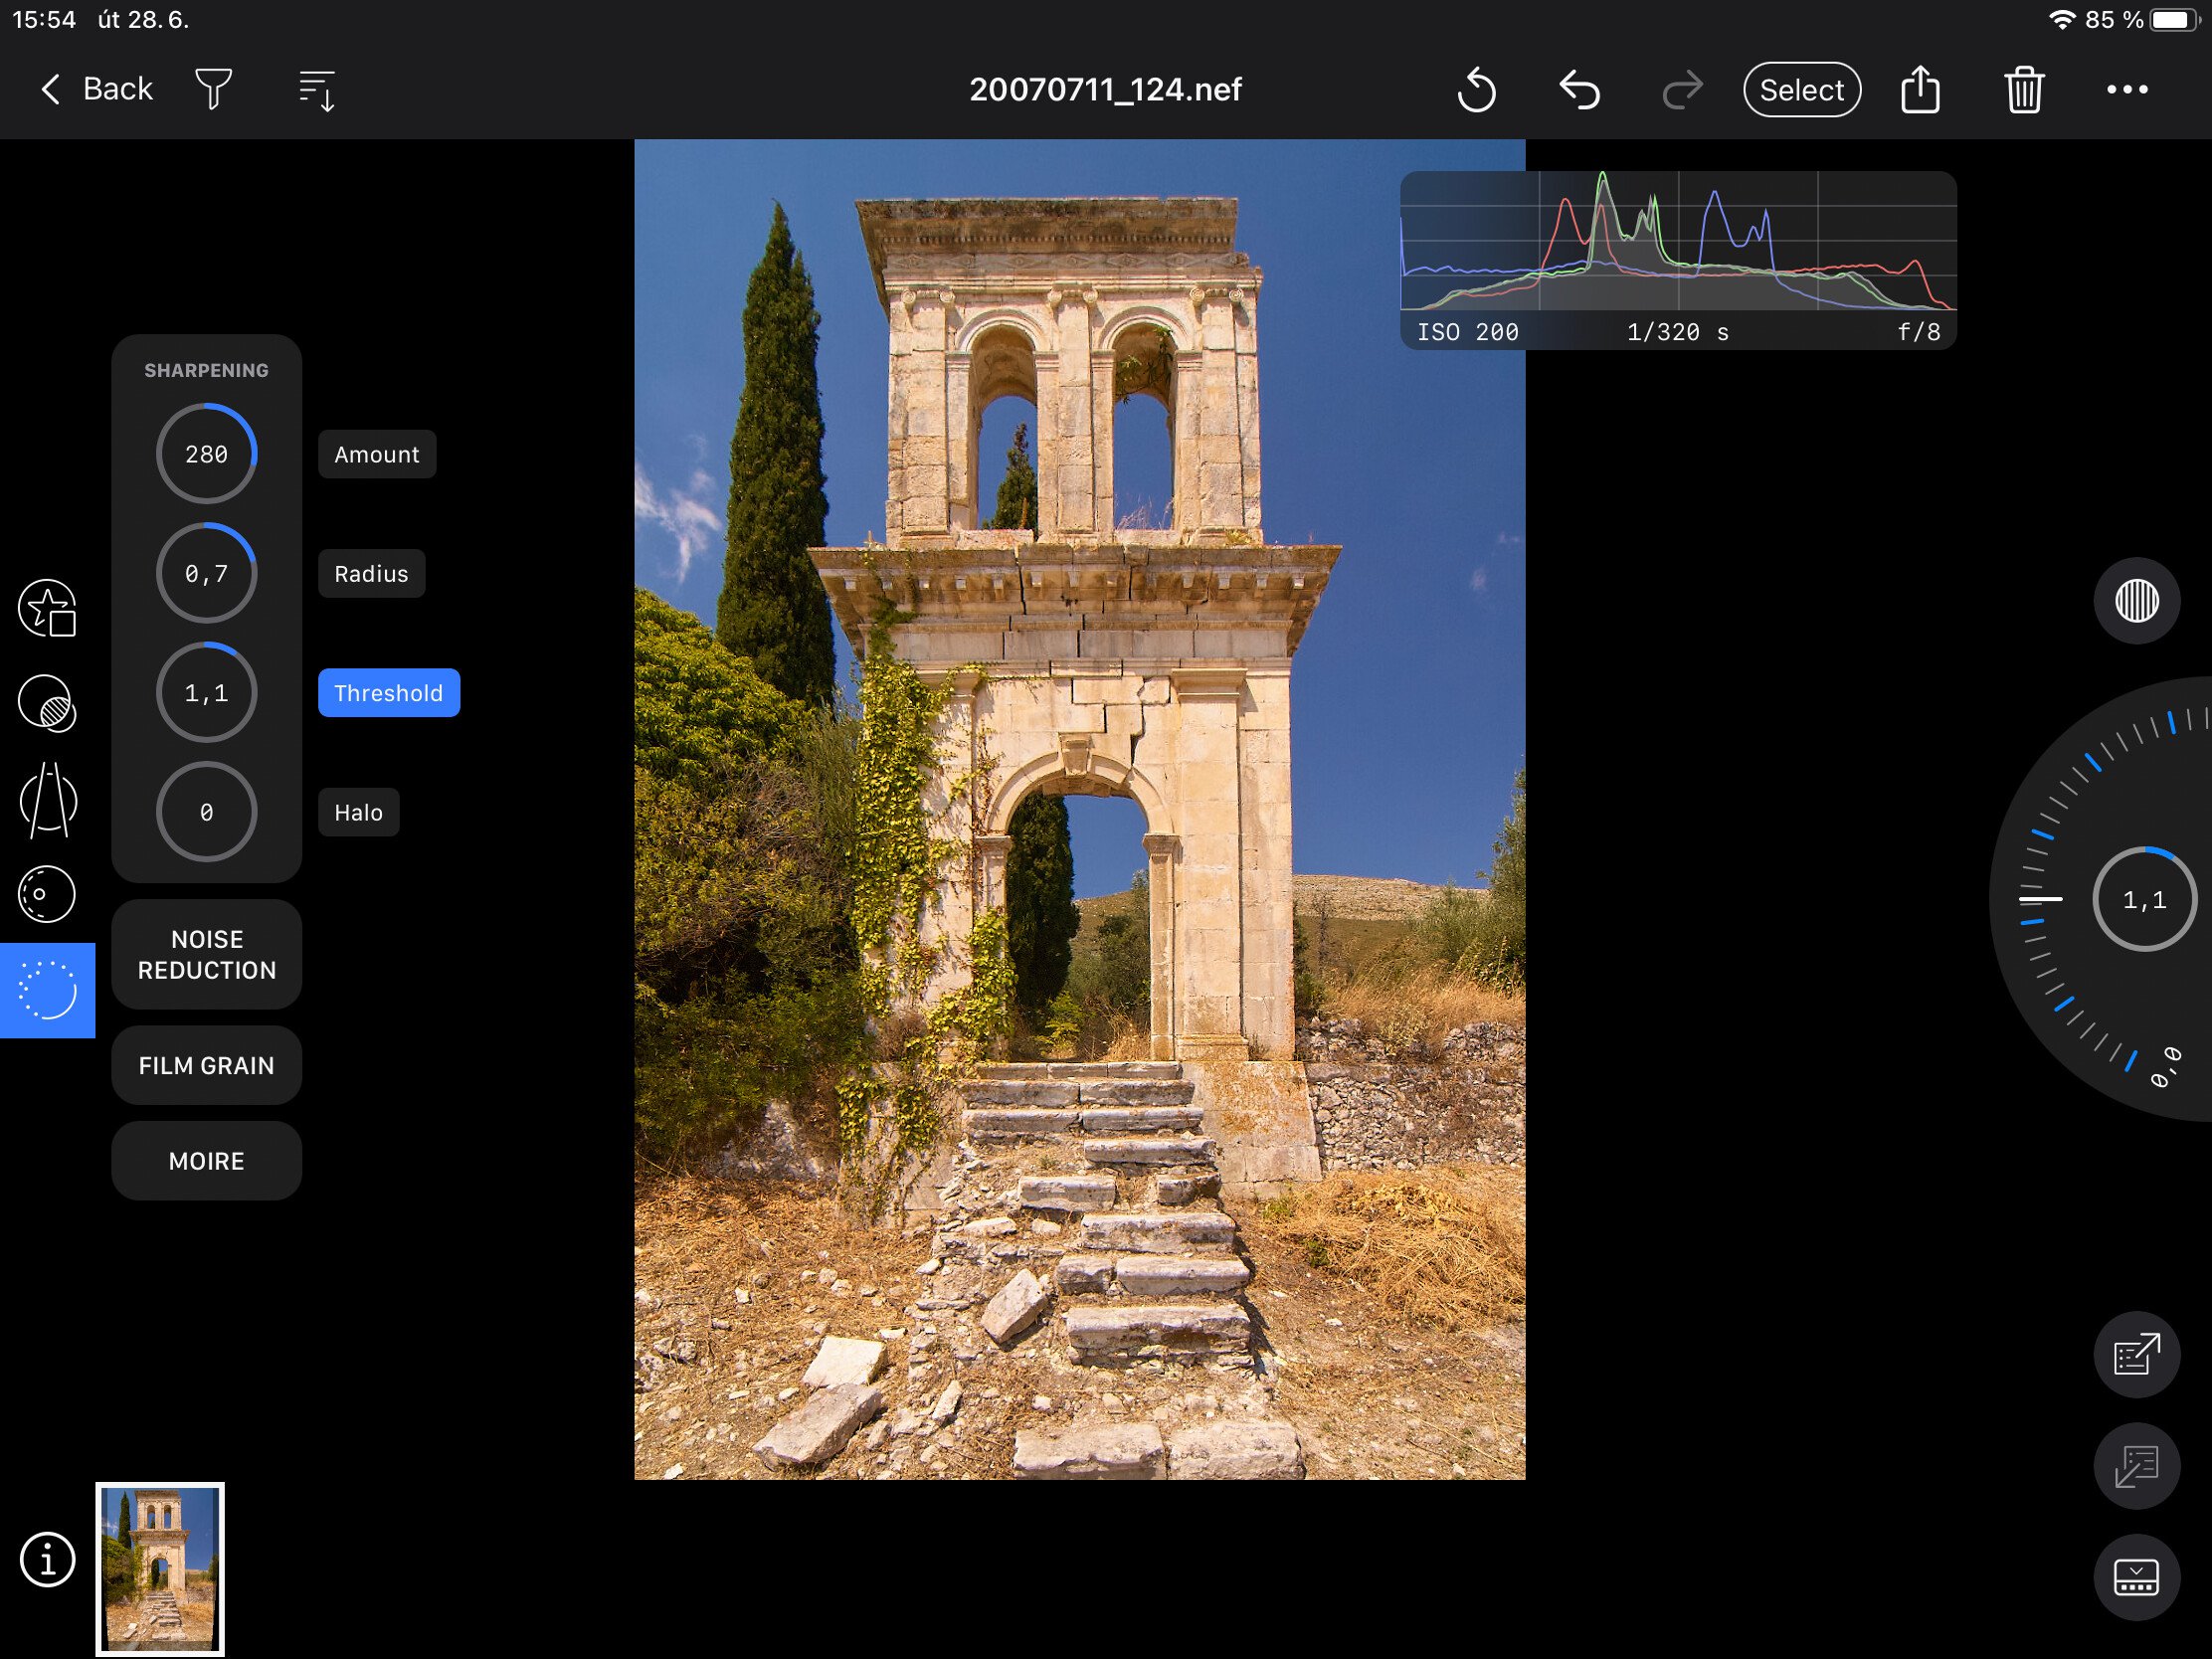This screenshot has height=1659, width=2212.
Task: Select the tower photo thumbnail in filmstrip
Action: 160,1568
